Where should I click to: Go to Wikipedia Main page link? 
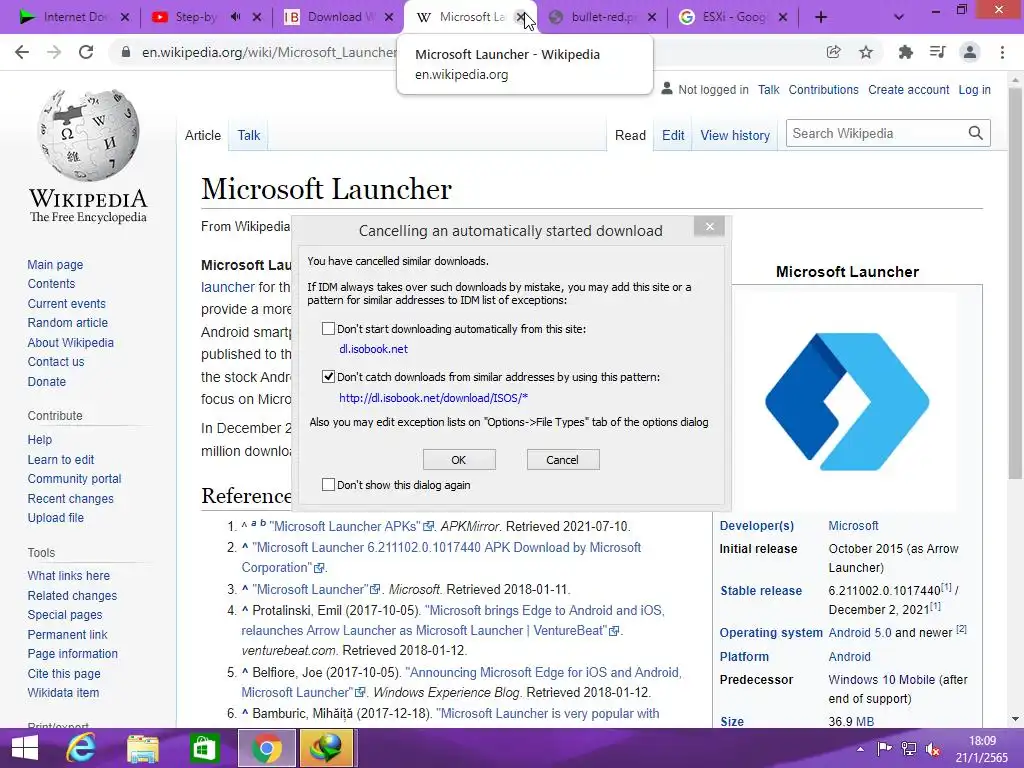(x=55, y=264)
